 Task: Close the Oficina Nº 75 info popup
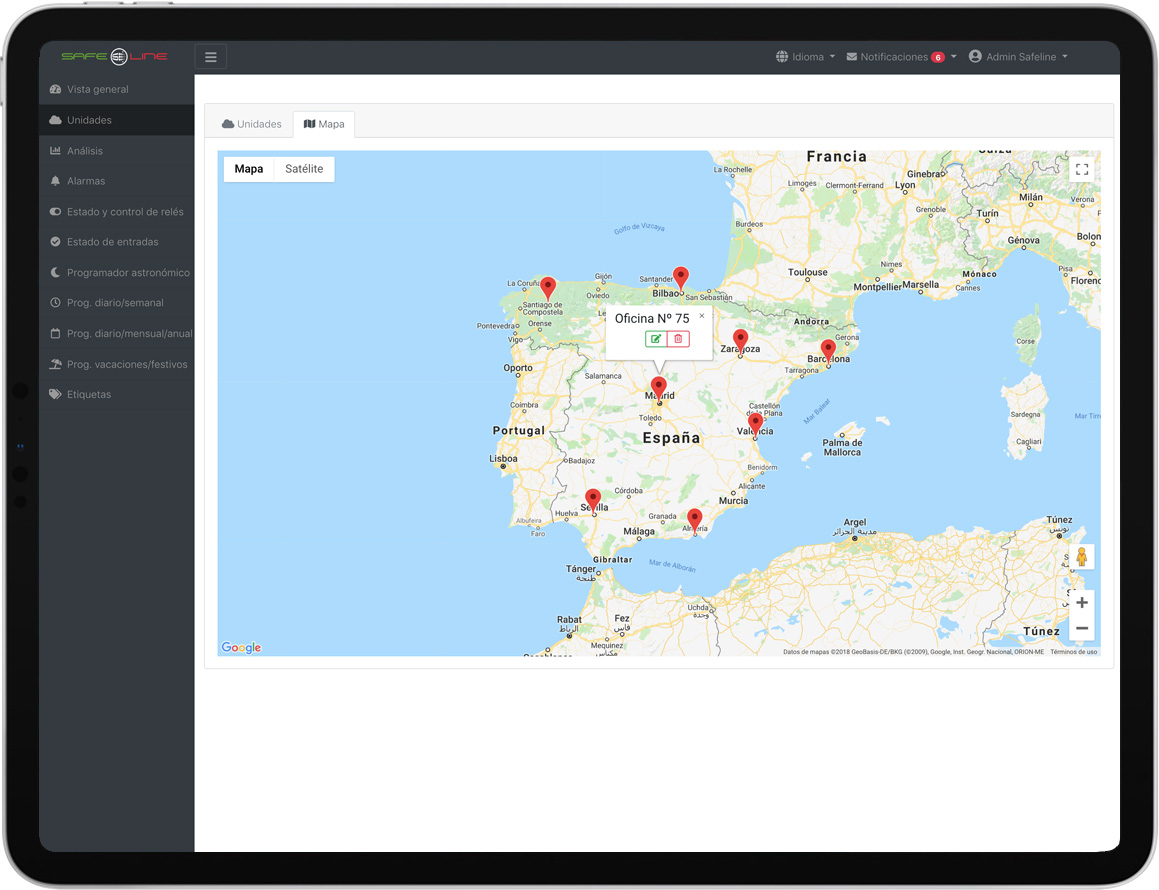click(702, 316)
